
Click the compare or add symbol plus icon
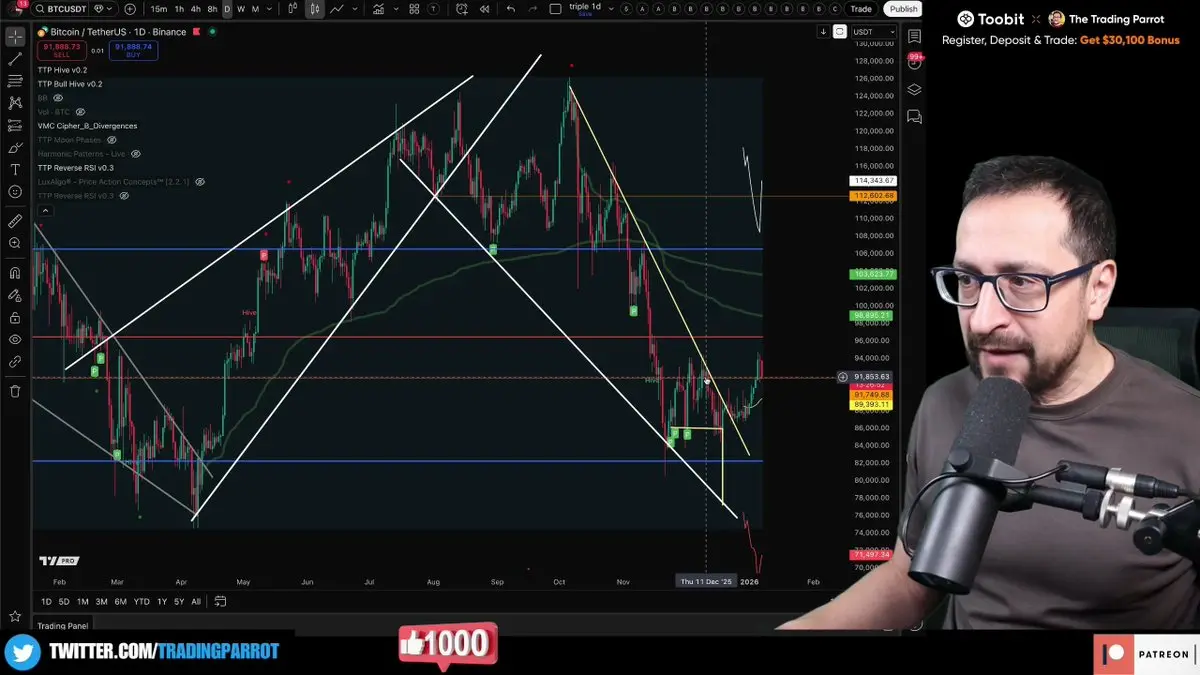[x=130, y=9]
